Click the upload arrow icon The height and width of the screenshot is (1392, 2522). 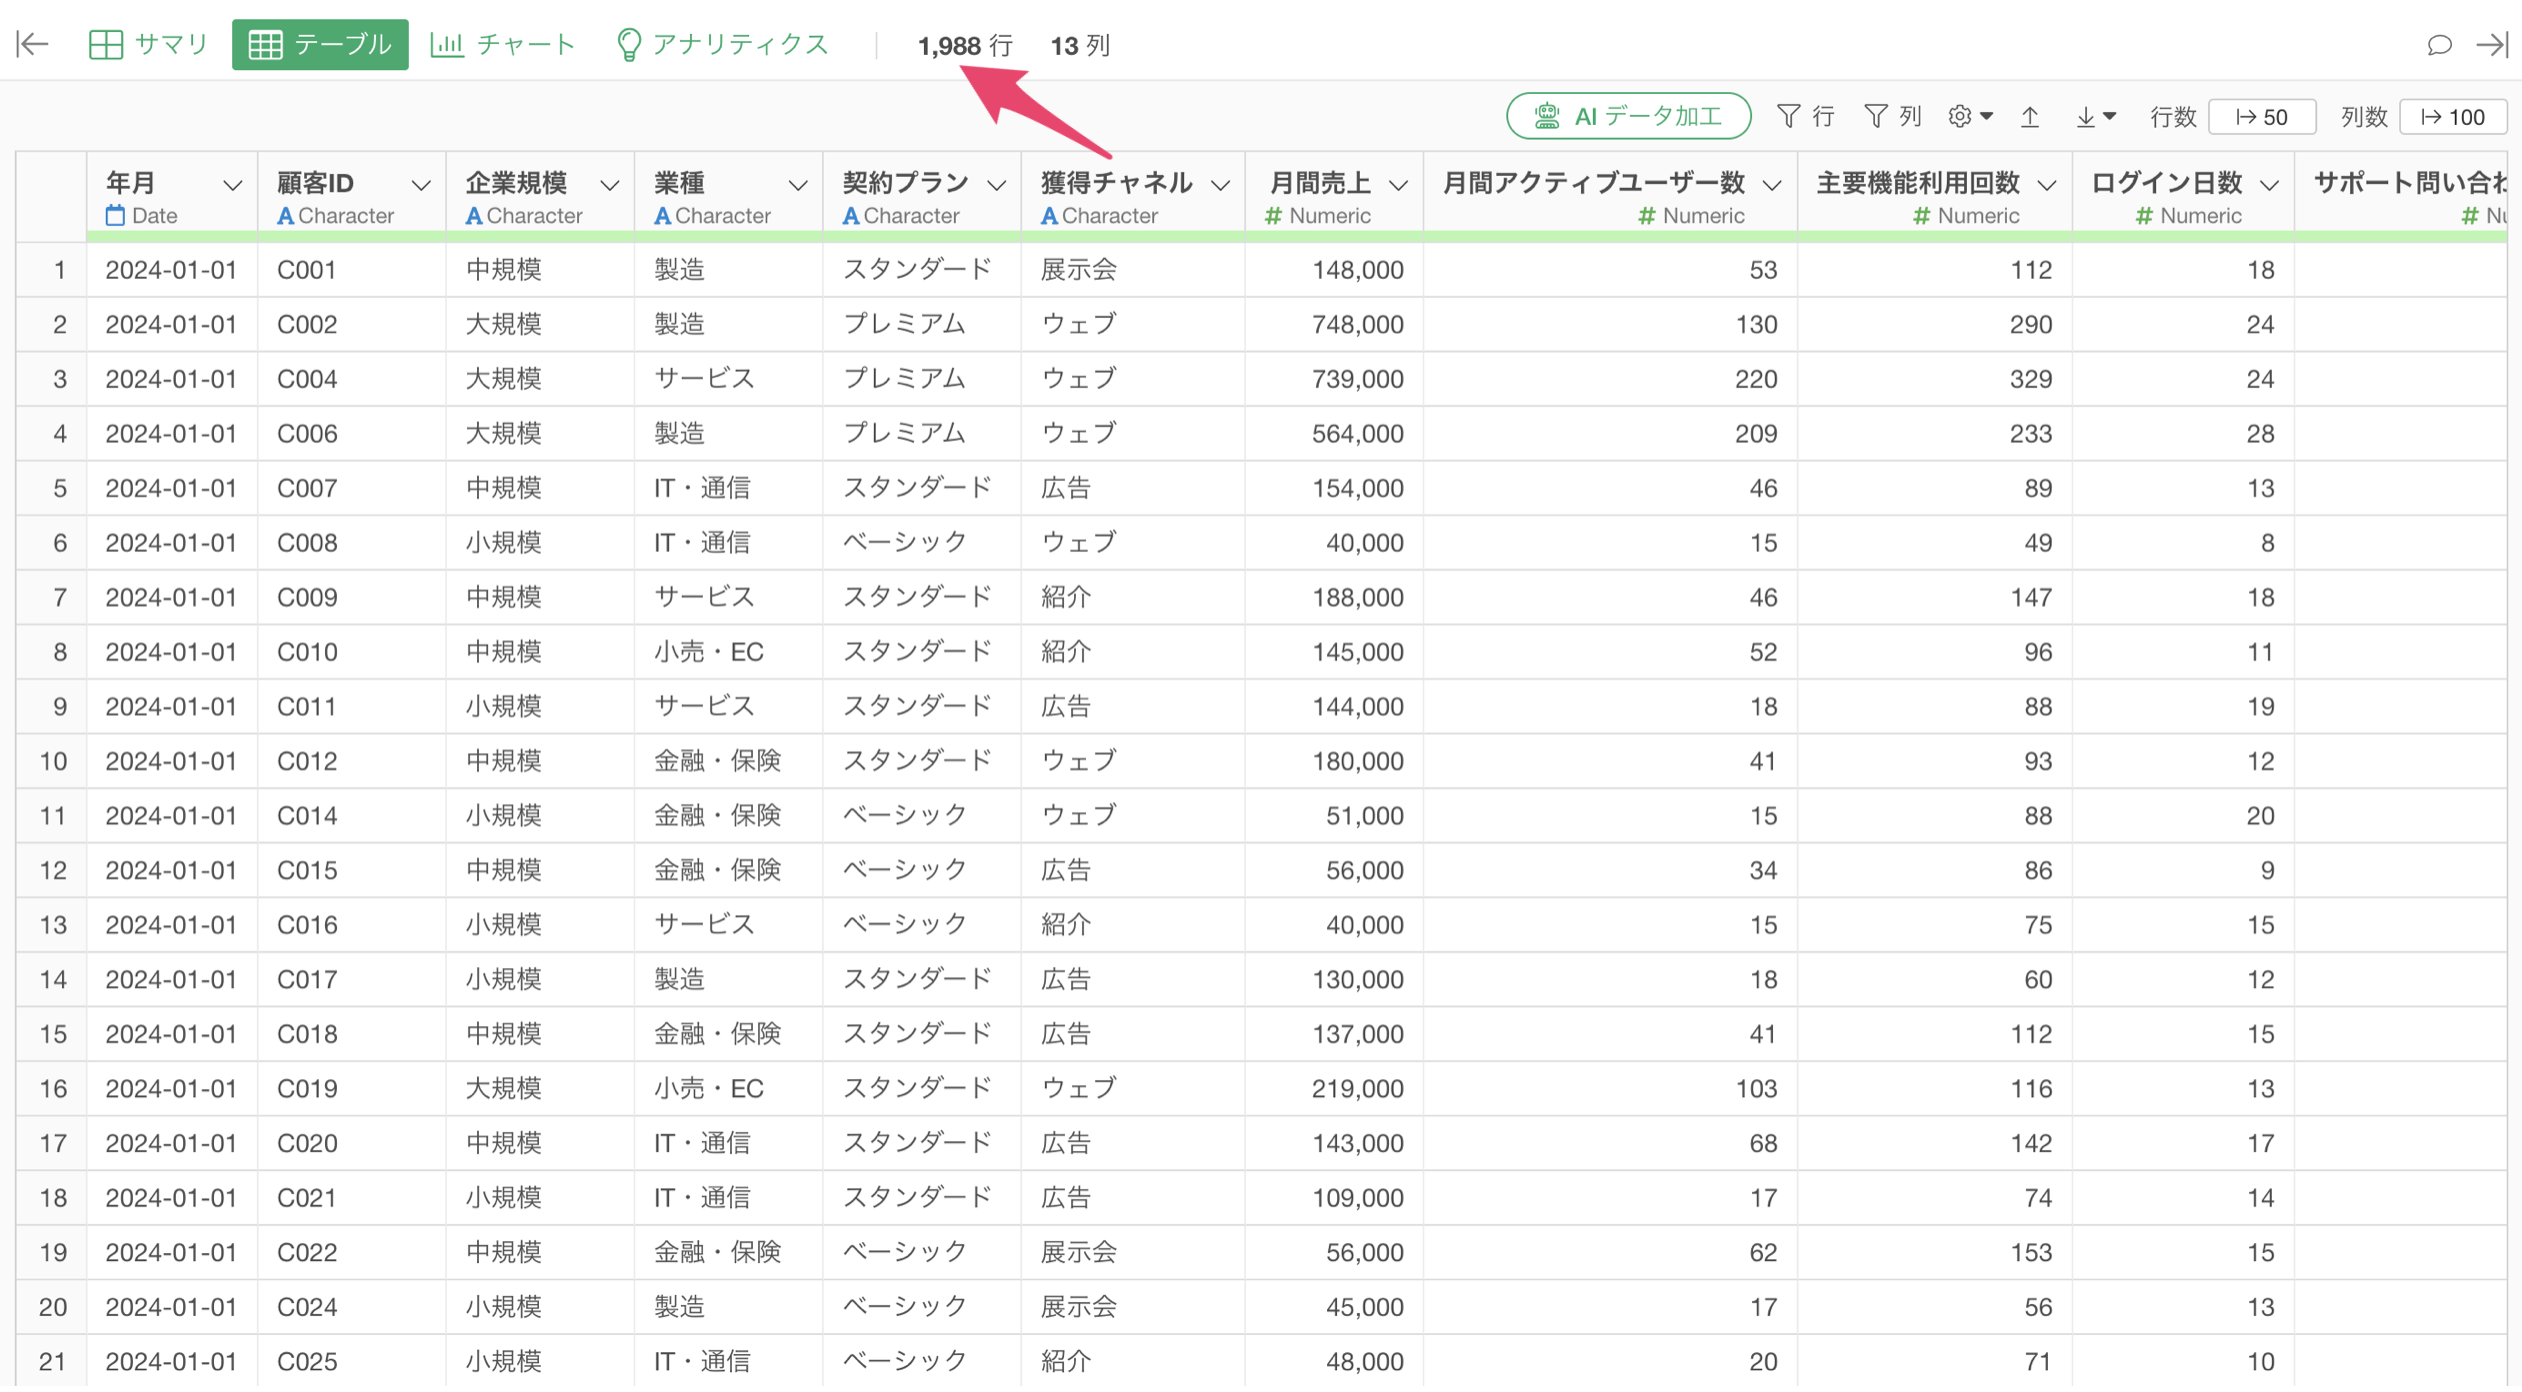(x=2029, y=117)
